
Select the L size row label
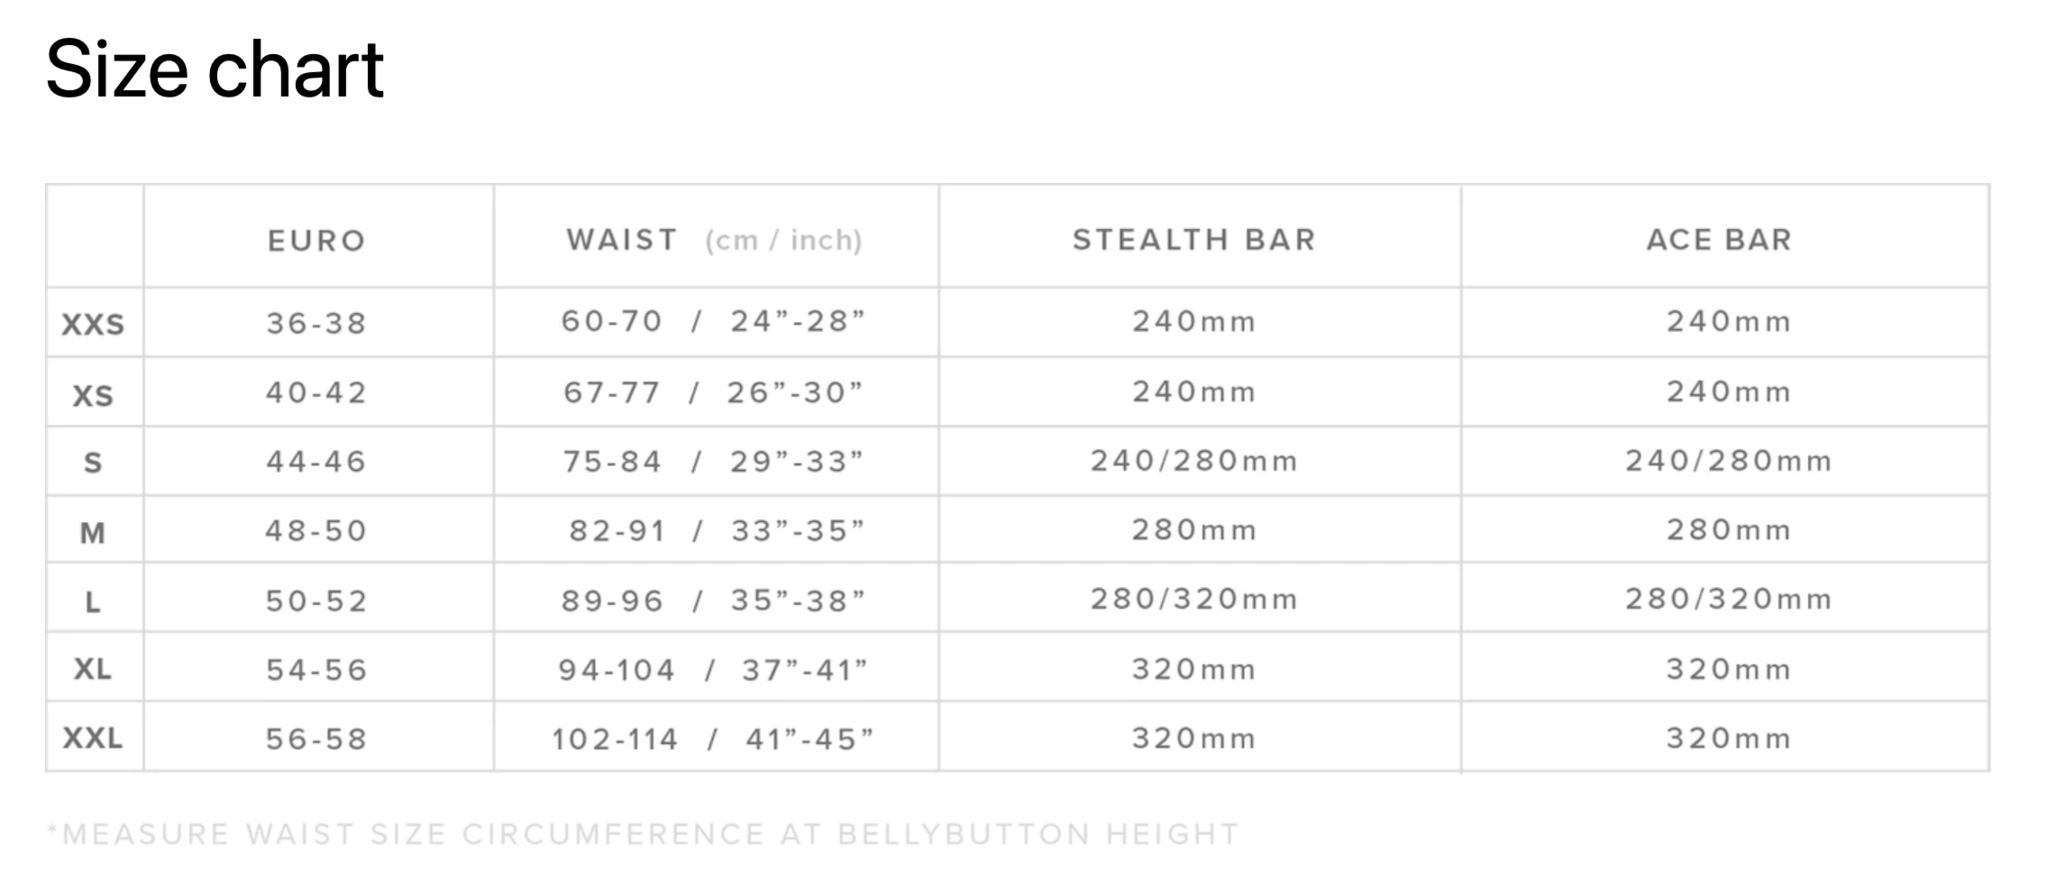[x=93, y=602]
